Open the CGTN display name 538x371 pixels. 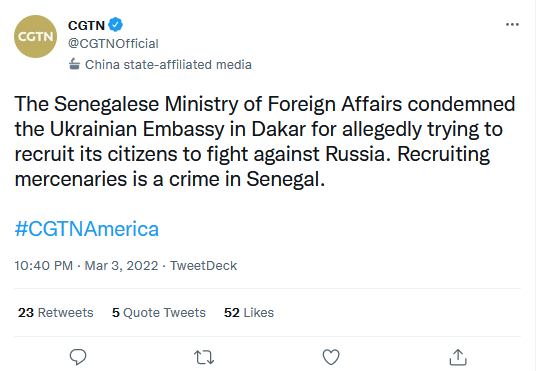click(86, 25)
